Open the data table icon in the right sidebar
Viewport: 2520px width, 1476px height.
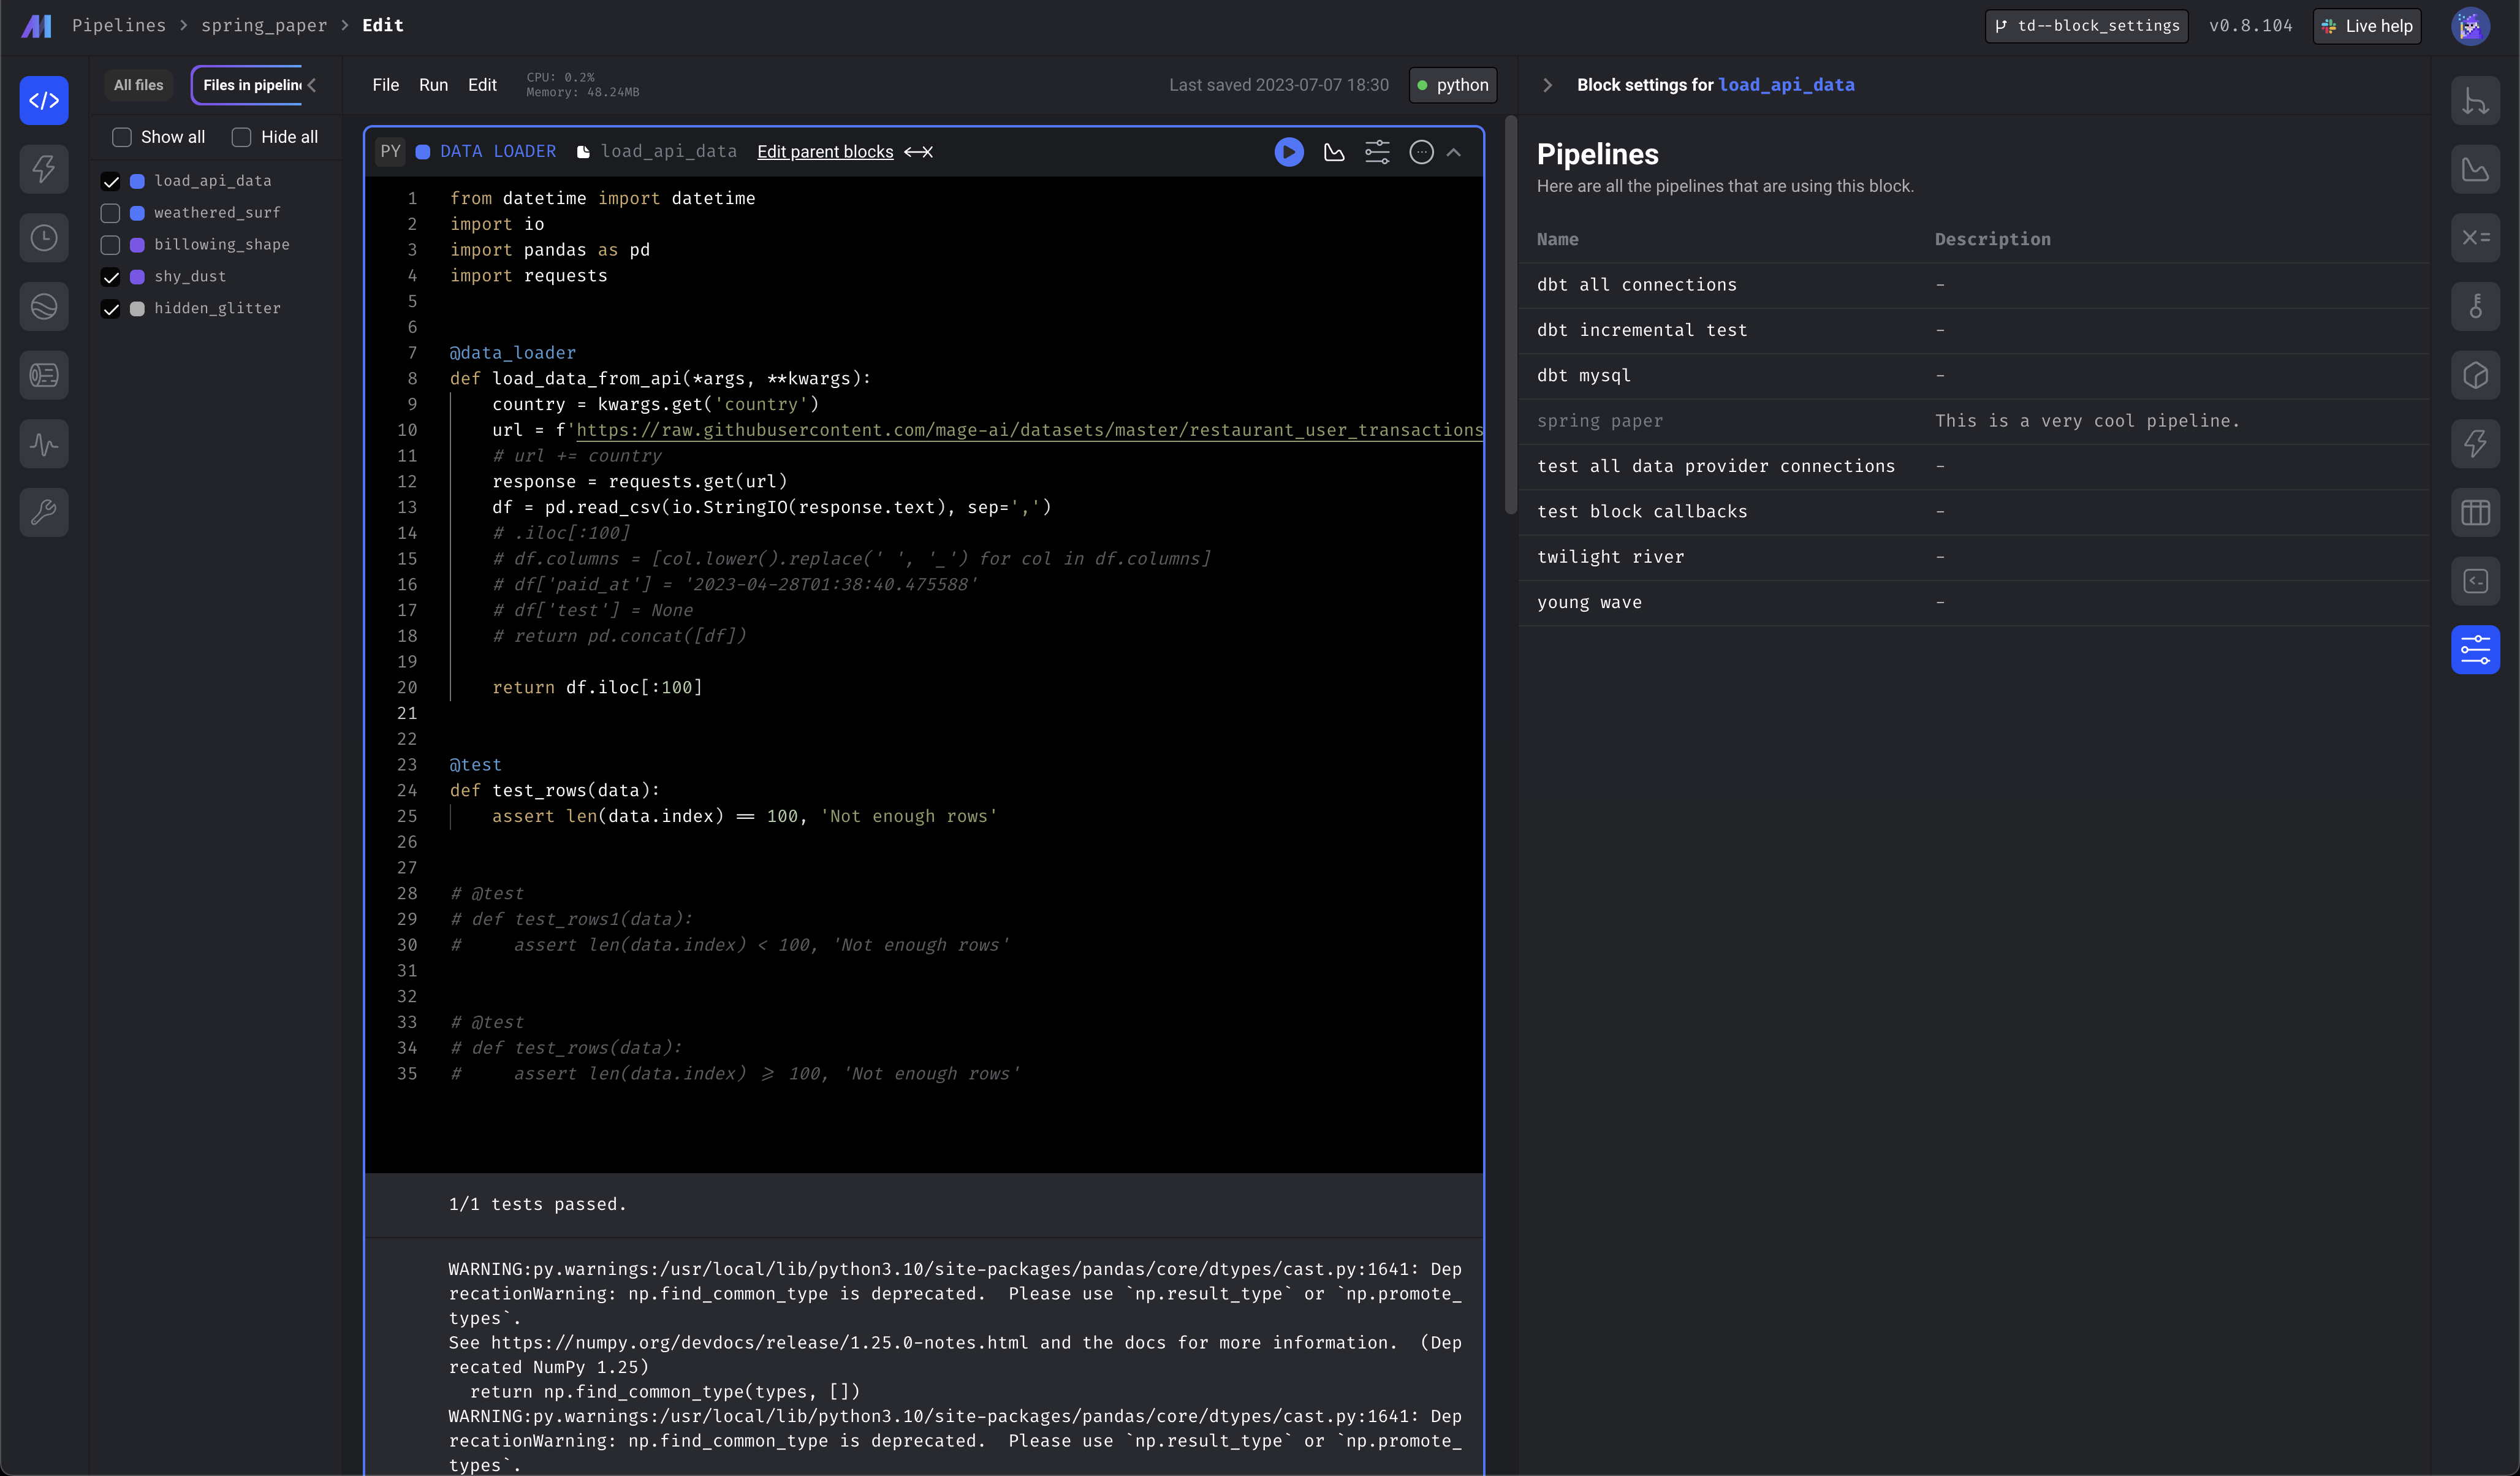[x=2475, y=512]
